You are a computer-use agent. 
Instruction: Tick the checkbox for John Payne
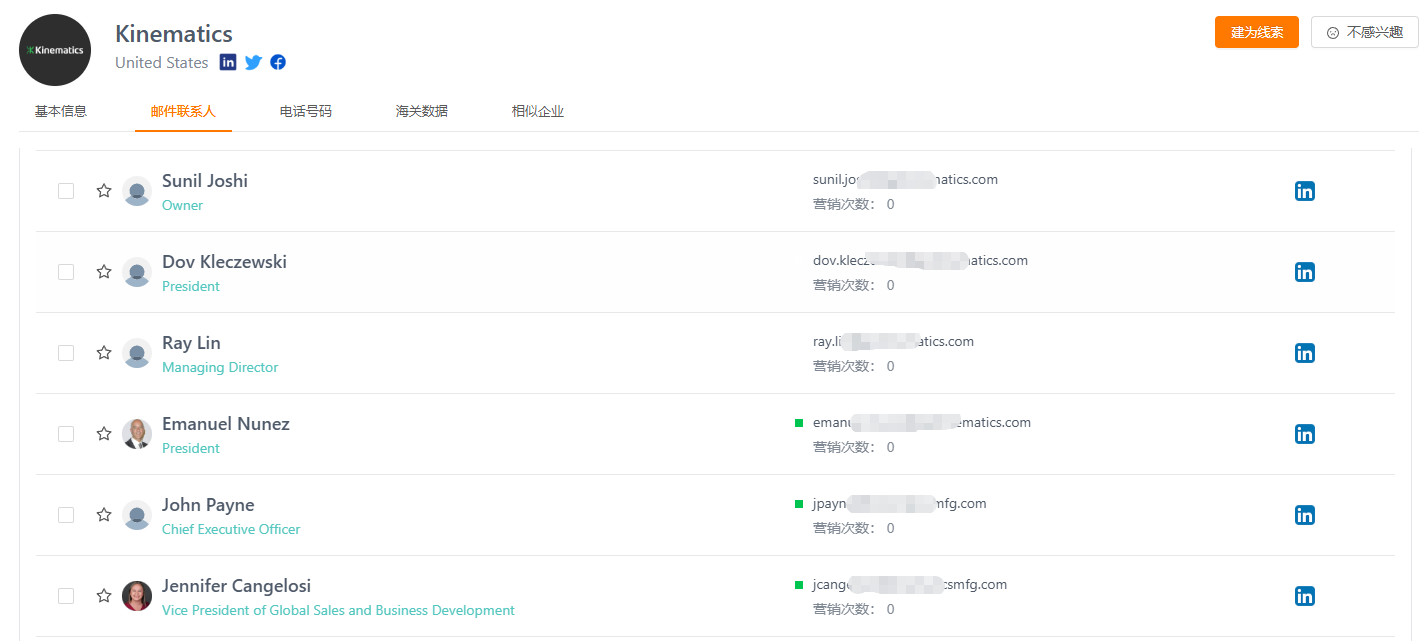coord(66,515)
